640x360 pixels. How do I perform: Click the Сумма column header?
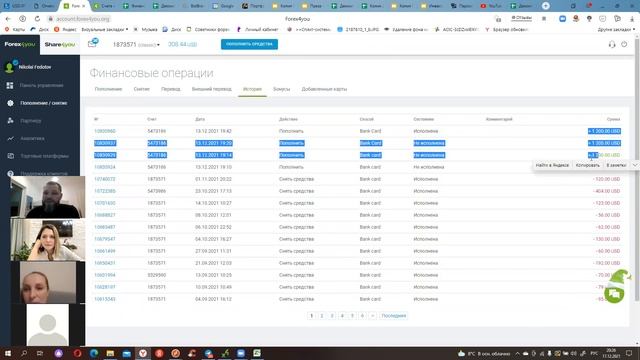pos(613,119)
